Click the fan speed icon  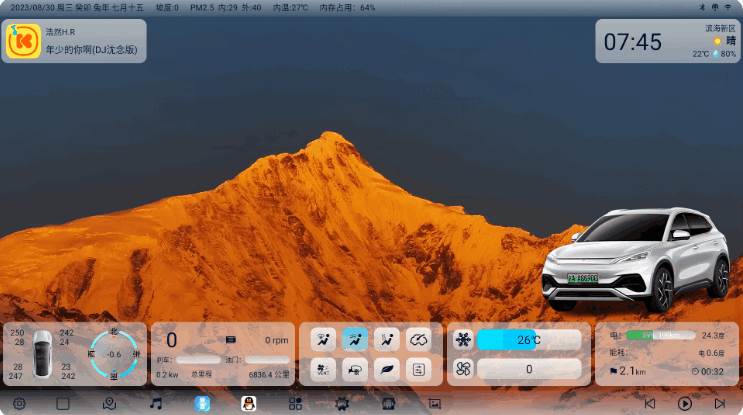(463, 369)
